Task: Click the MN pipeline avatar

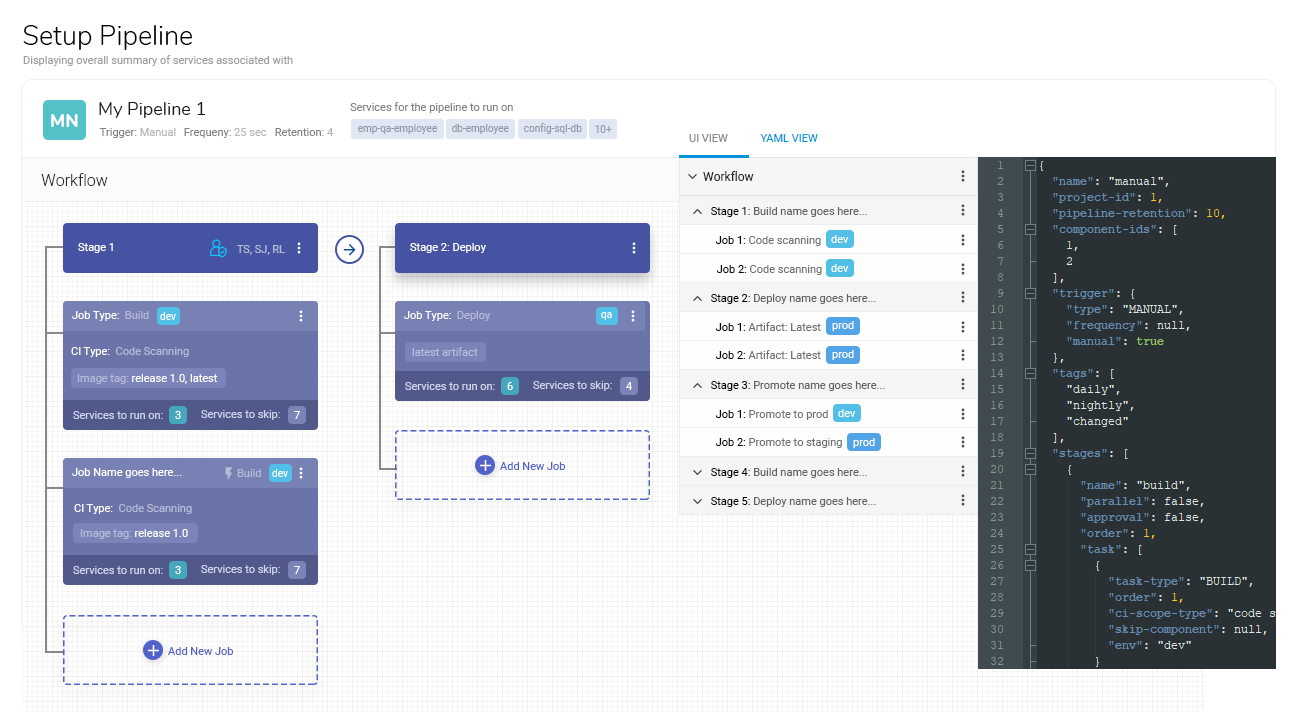Action: pyautogui.click(x=64, y=120)
